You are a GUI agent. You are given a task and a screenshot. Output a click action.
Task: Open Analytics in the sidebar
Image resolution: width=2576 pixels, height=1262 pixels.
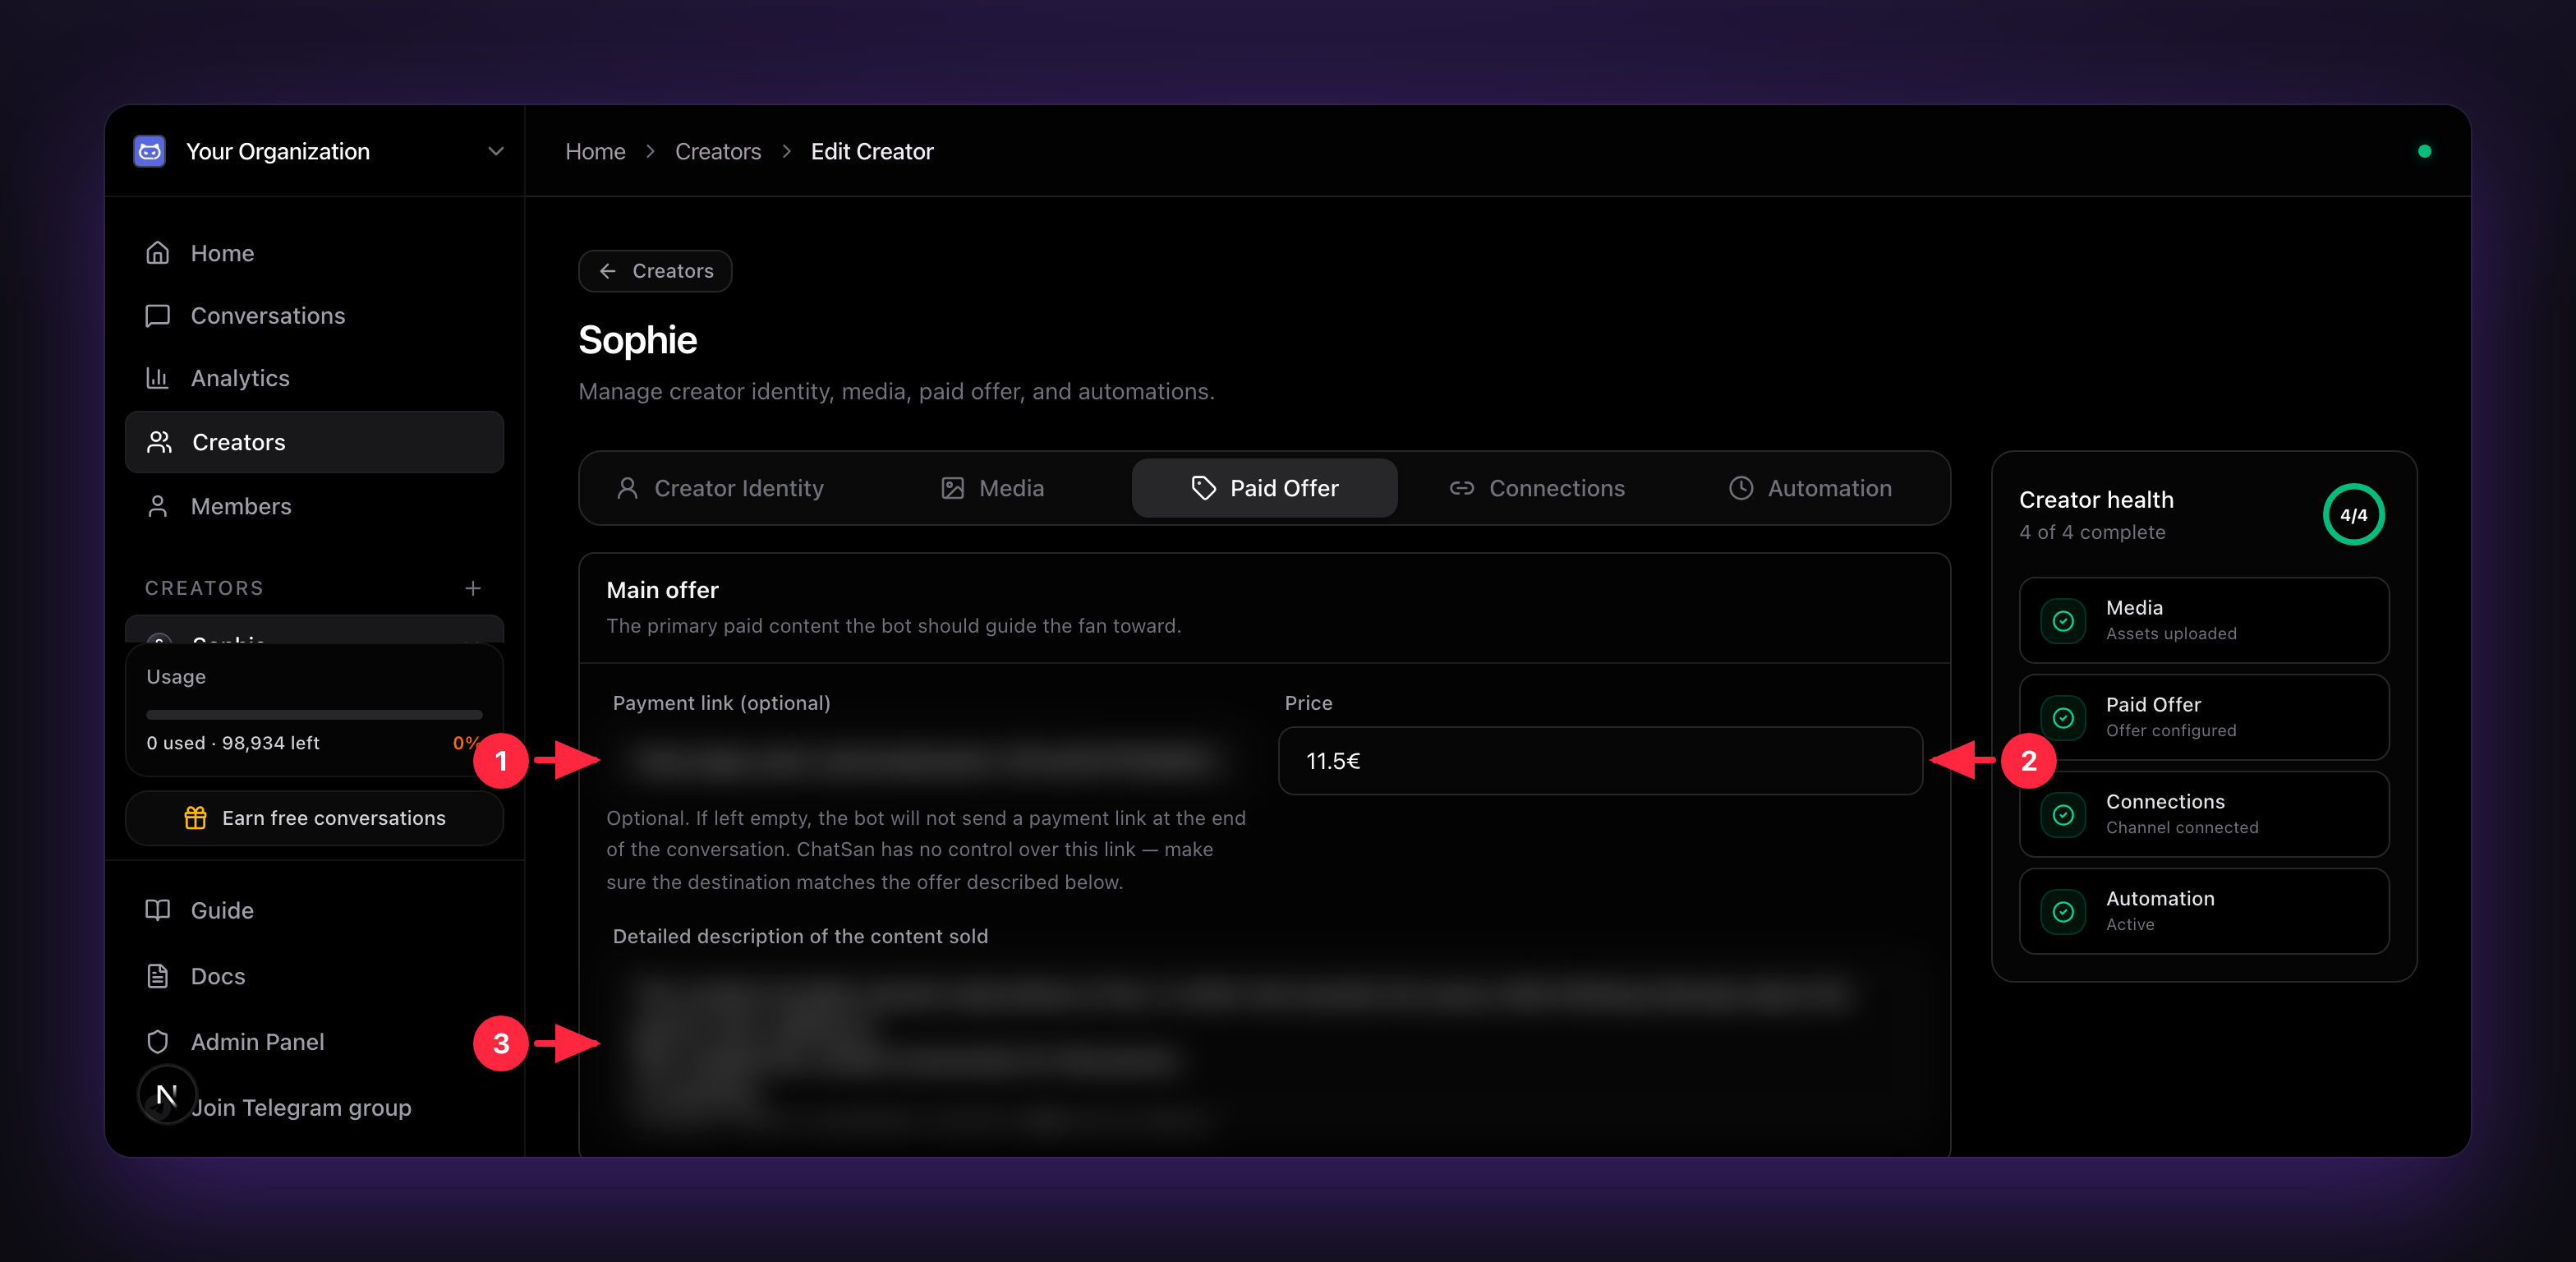[x=314, y=378]
